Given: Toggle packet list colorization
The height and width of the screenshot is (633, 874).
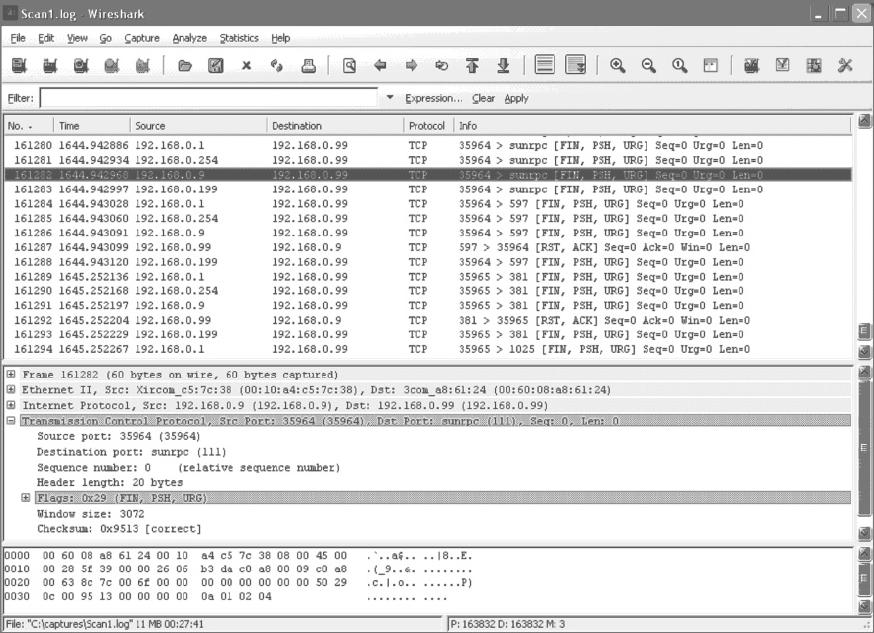Looking at the screenshot, I should click(545, 65).
